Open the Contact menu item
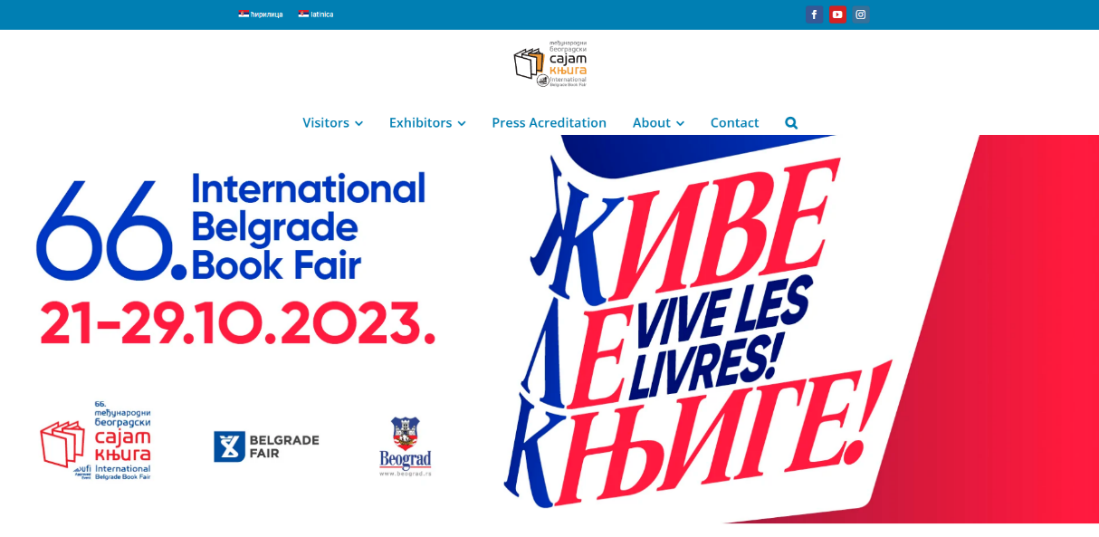The height and width of the screenshot is (537, 1099). tap(735, 123)
